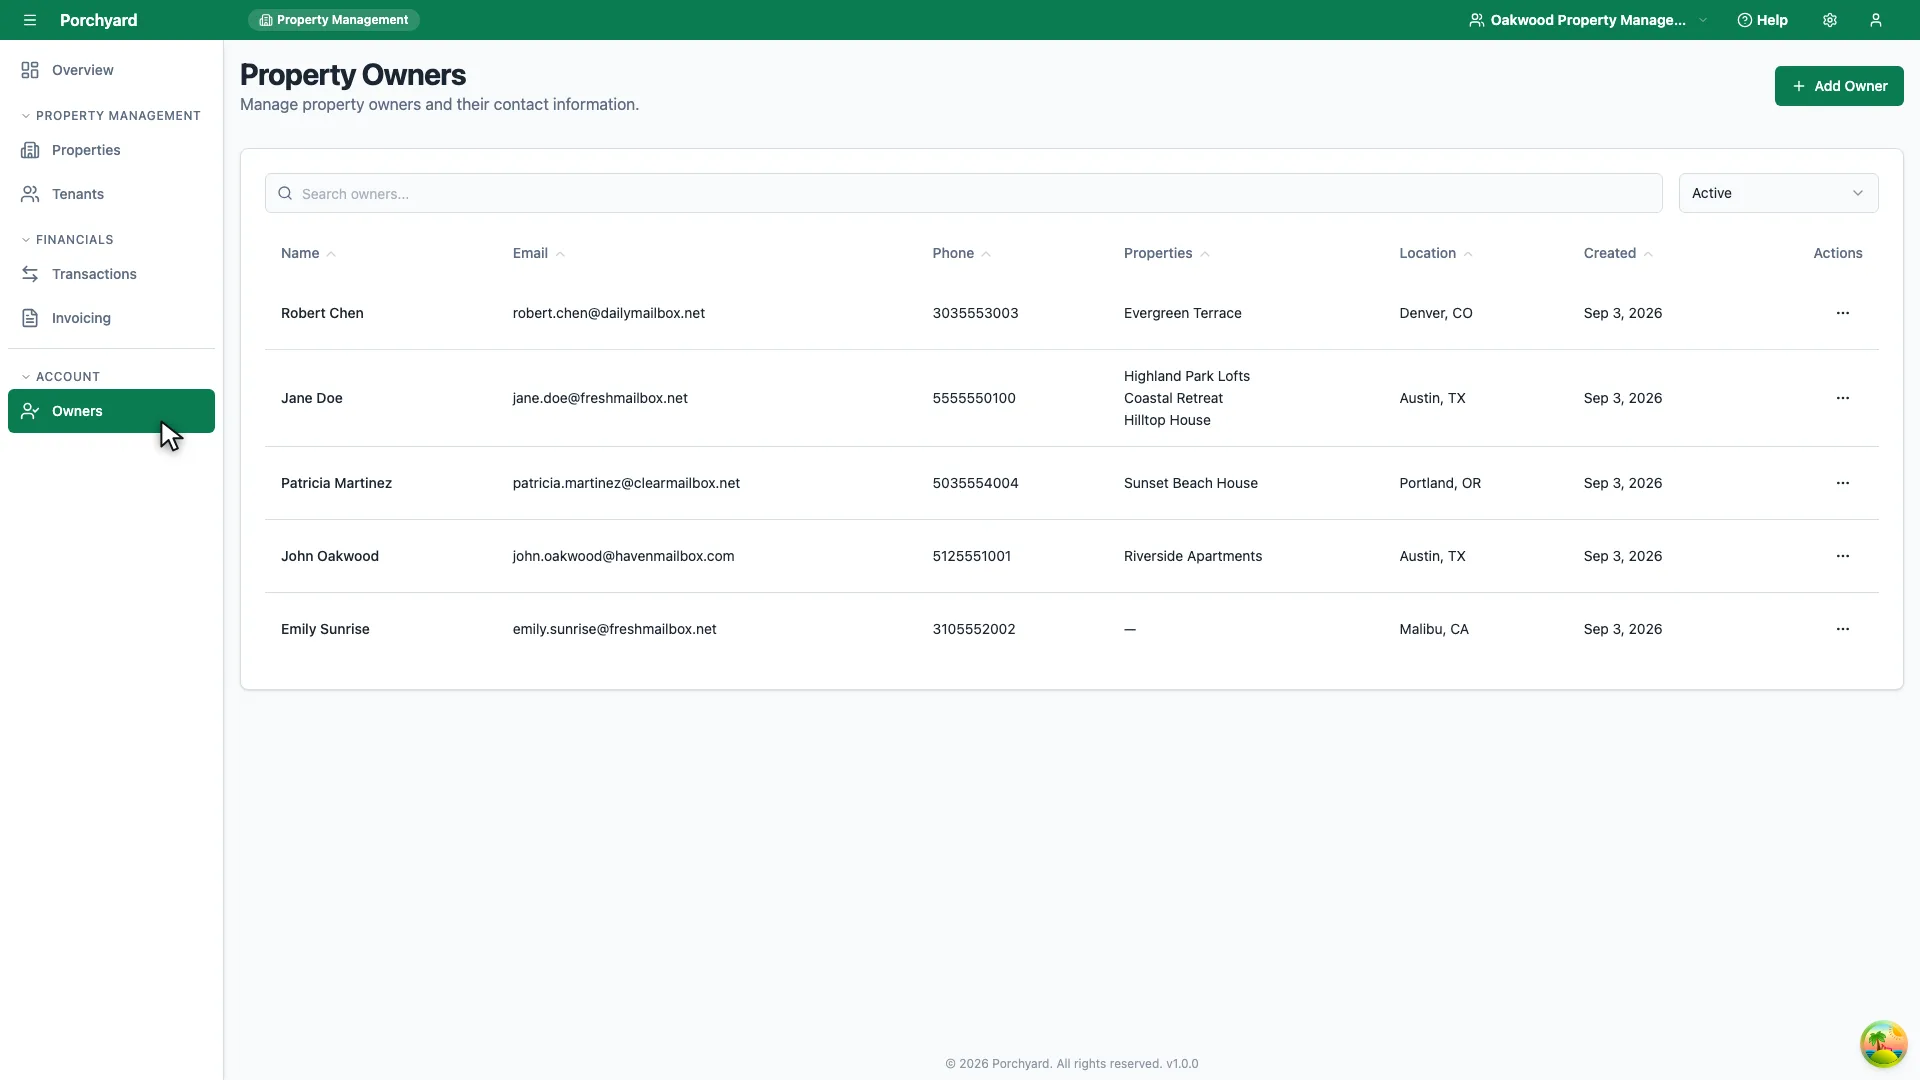Open actions menu for Emily Sunrise

click(1842, 629)
